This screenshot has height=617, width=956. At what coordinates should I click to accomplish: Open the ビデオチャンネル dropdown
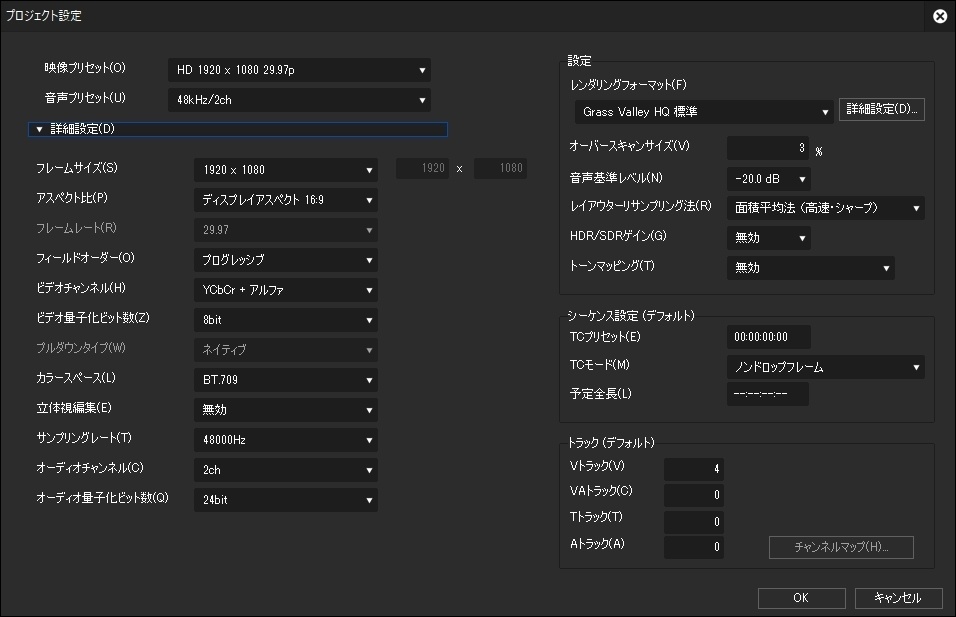click(285, 289)
